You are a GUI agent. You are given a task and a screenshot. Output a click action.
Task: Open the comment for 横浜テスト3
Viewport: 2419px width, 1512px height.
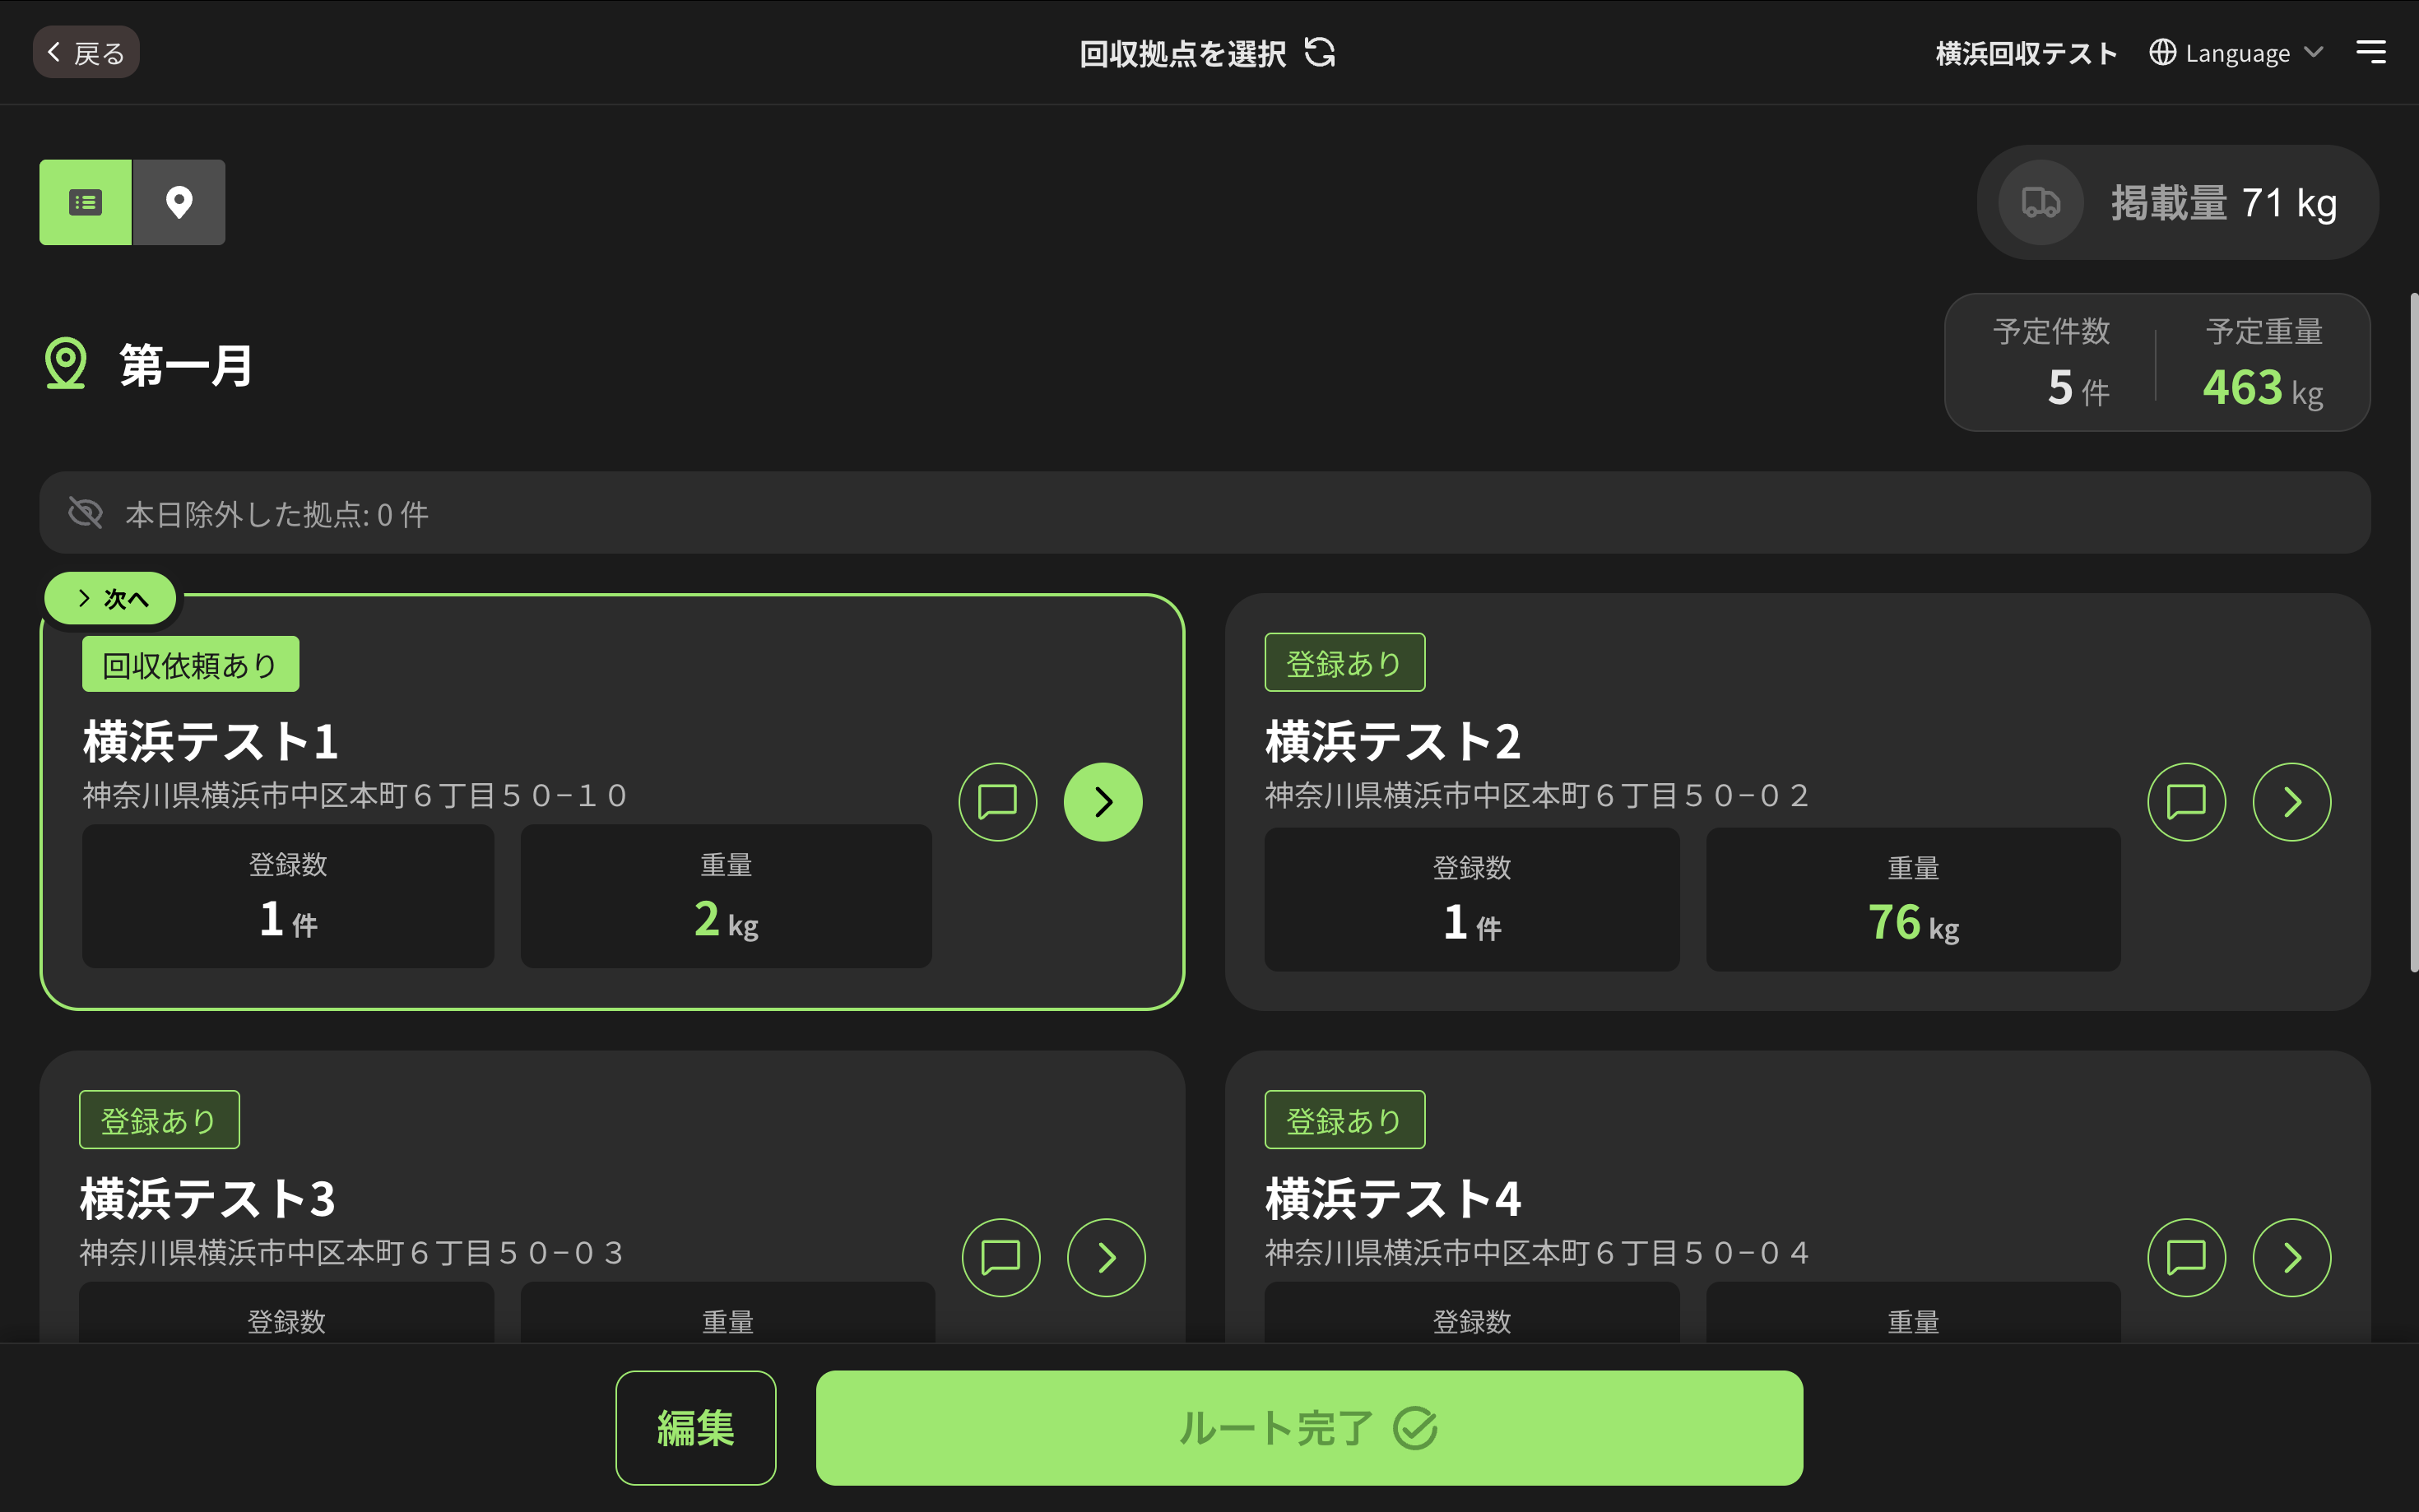click(x=1001, y=1258)
